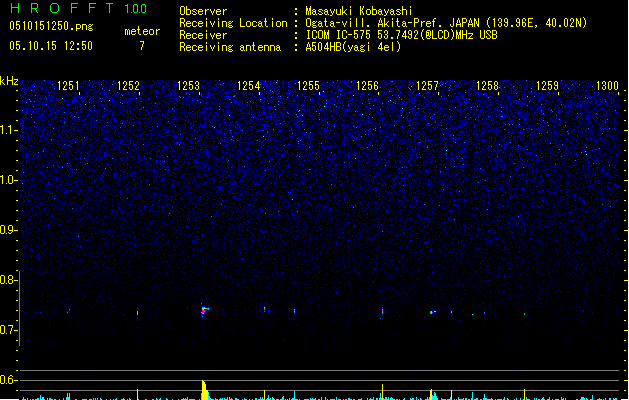Select the file name 0510151250.png

tap(51, 26)
